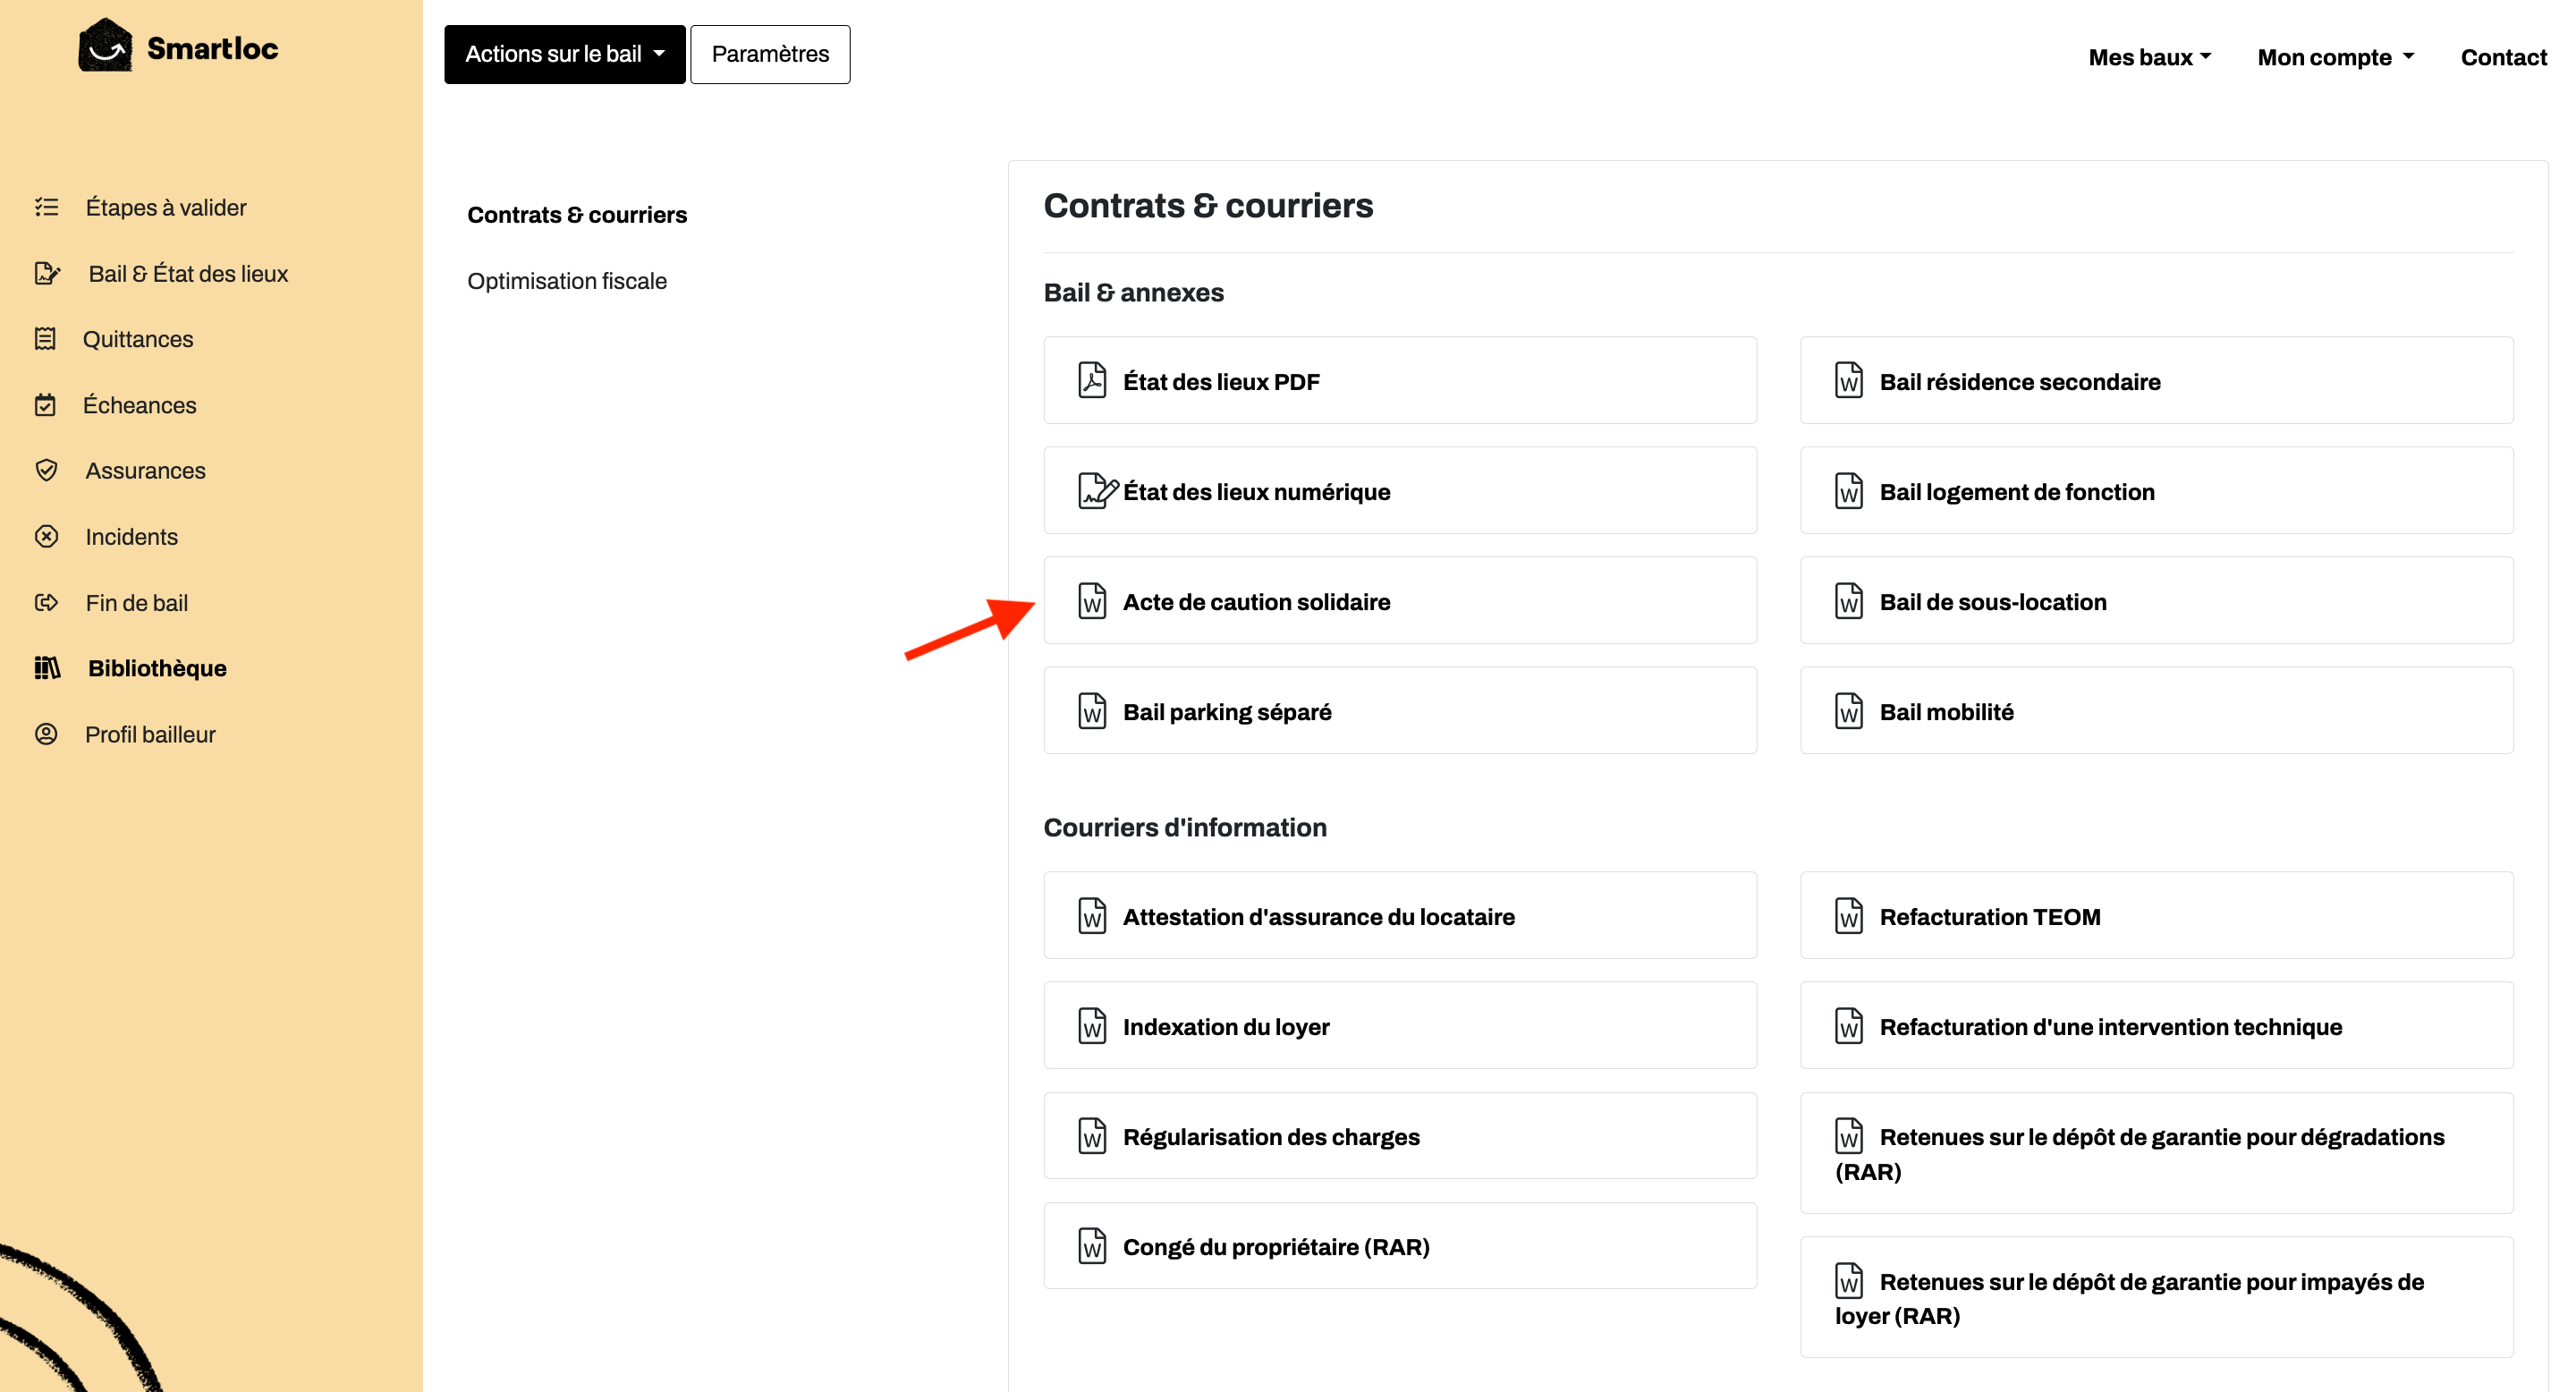Click the Incidents crossed-circle icon

(x=46, y=536)
